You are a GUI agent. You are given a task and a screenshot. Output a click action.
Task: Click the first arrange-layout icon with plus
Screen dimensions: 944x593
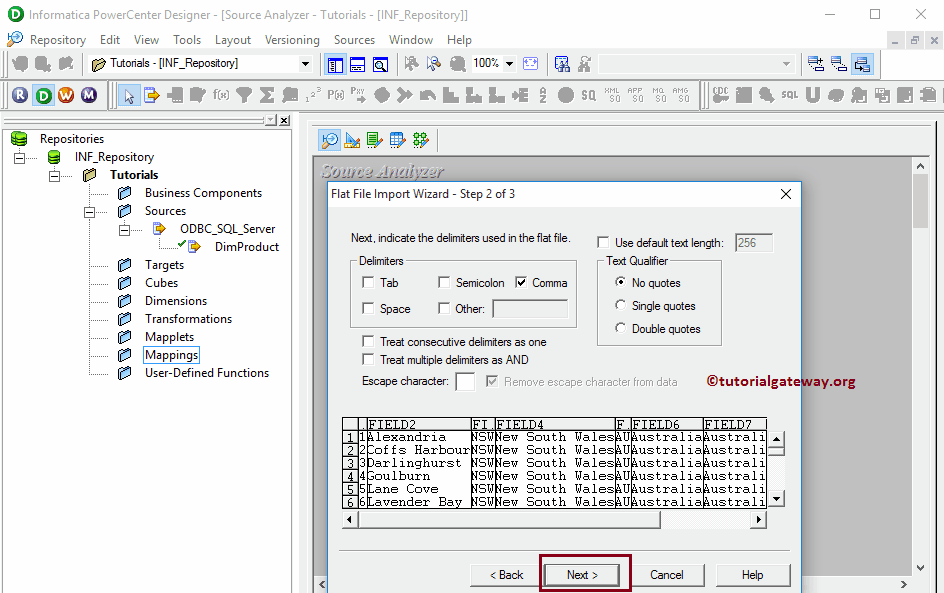(816, 64)
